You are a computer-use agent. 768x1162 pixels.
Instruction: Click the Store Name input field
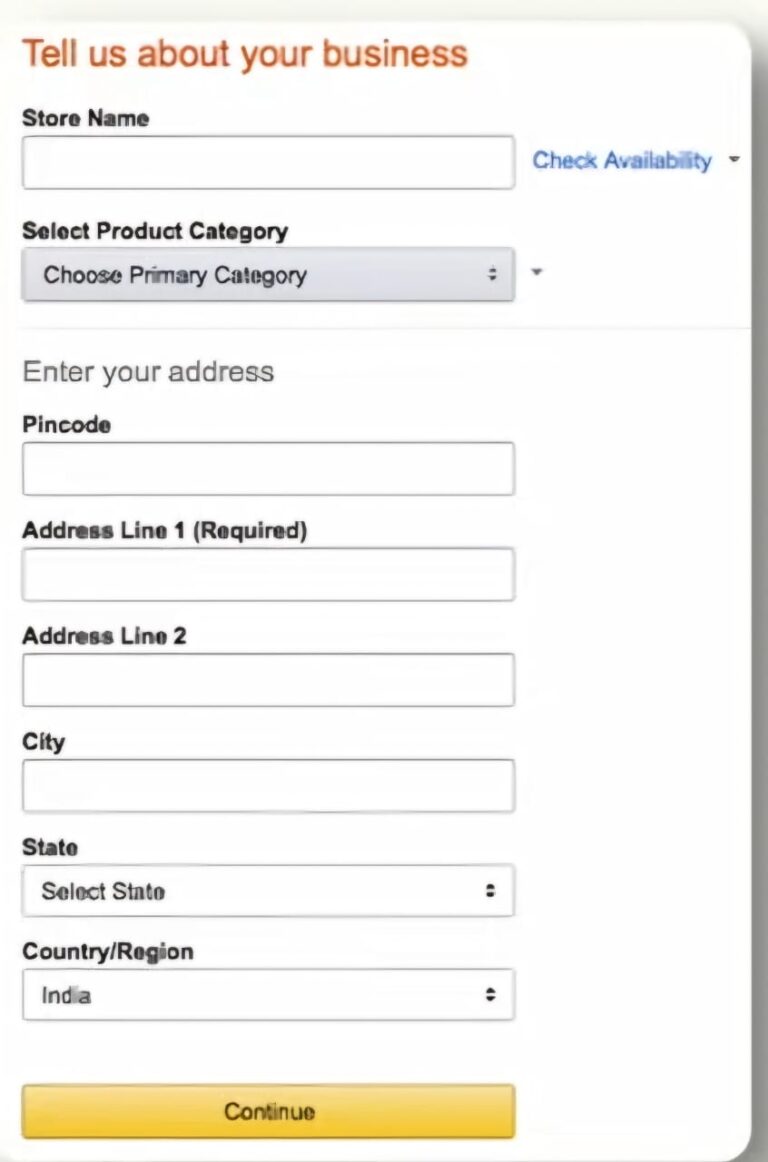[x=268, y=162]
